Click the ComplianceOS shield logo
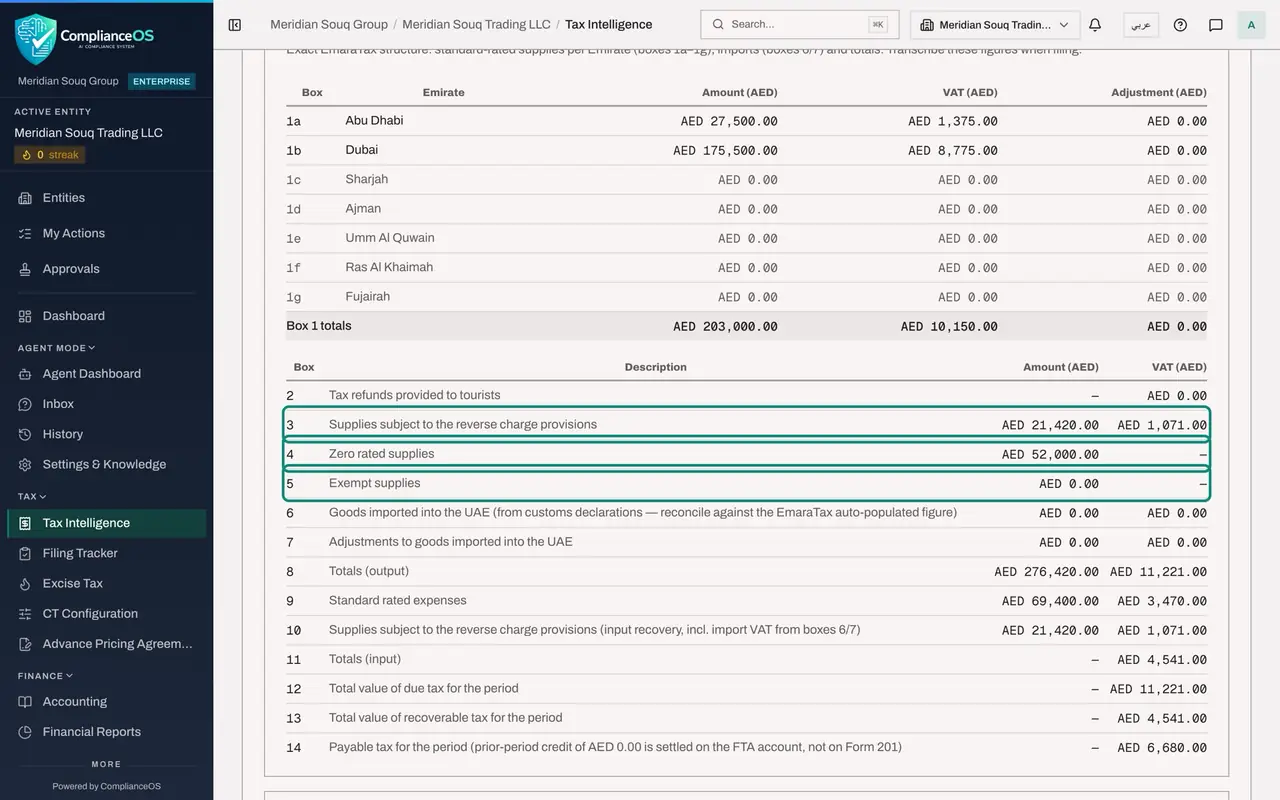 tap(35, 38)
